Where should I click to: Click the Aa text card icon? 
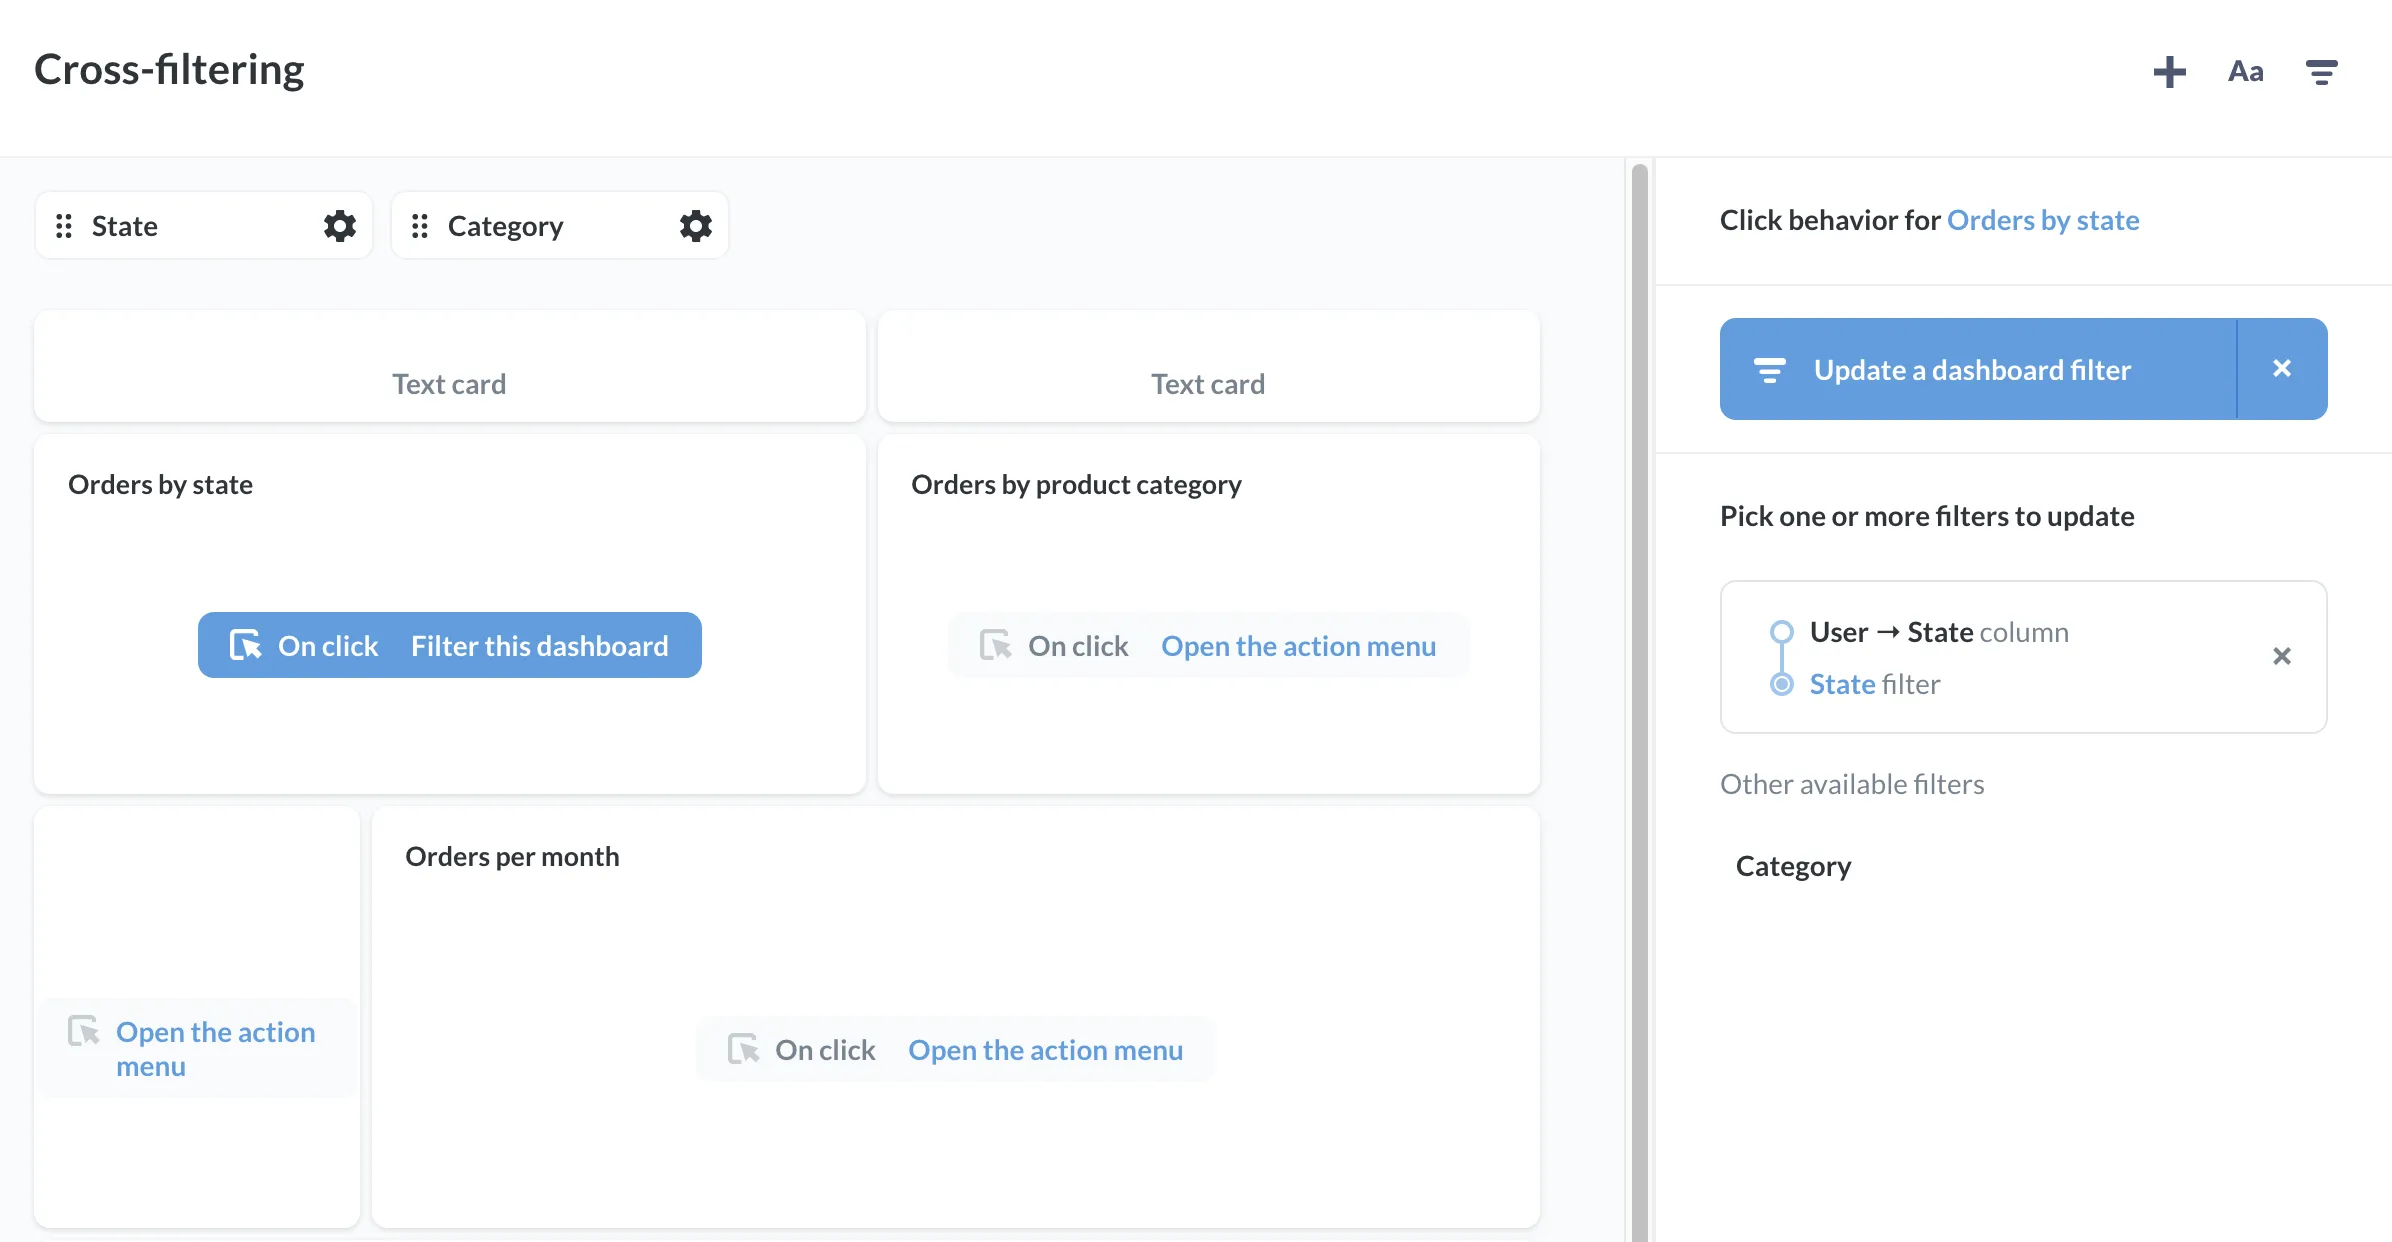pos(2245,71)
